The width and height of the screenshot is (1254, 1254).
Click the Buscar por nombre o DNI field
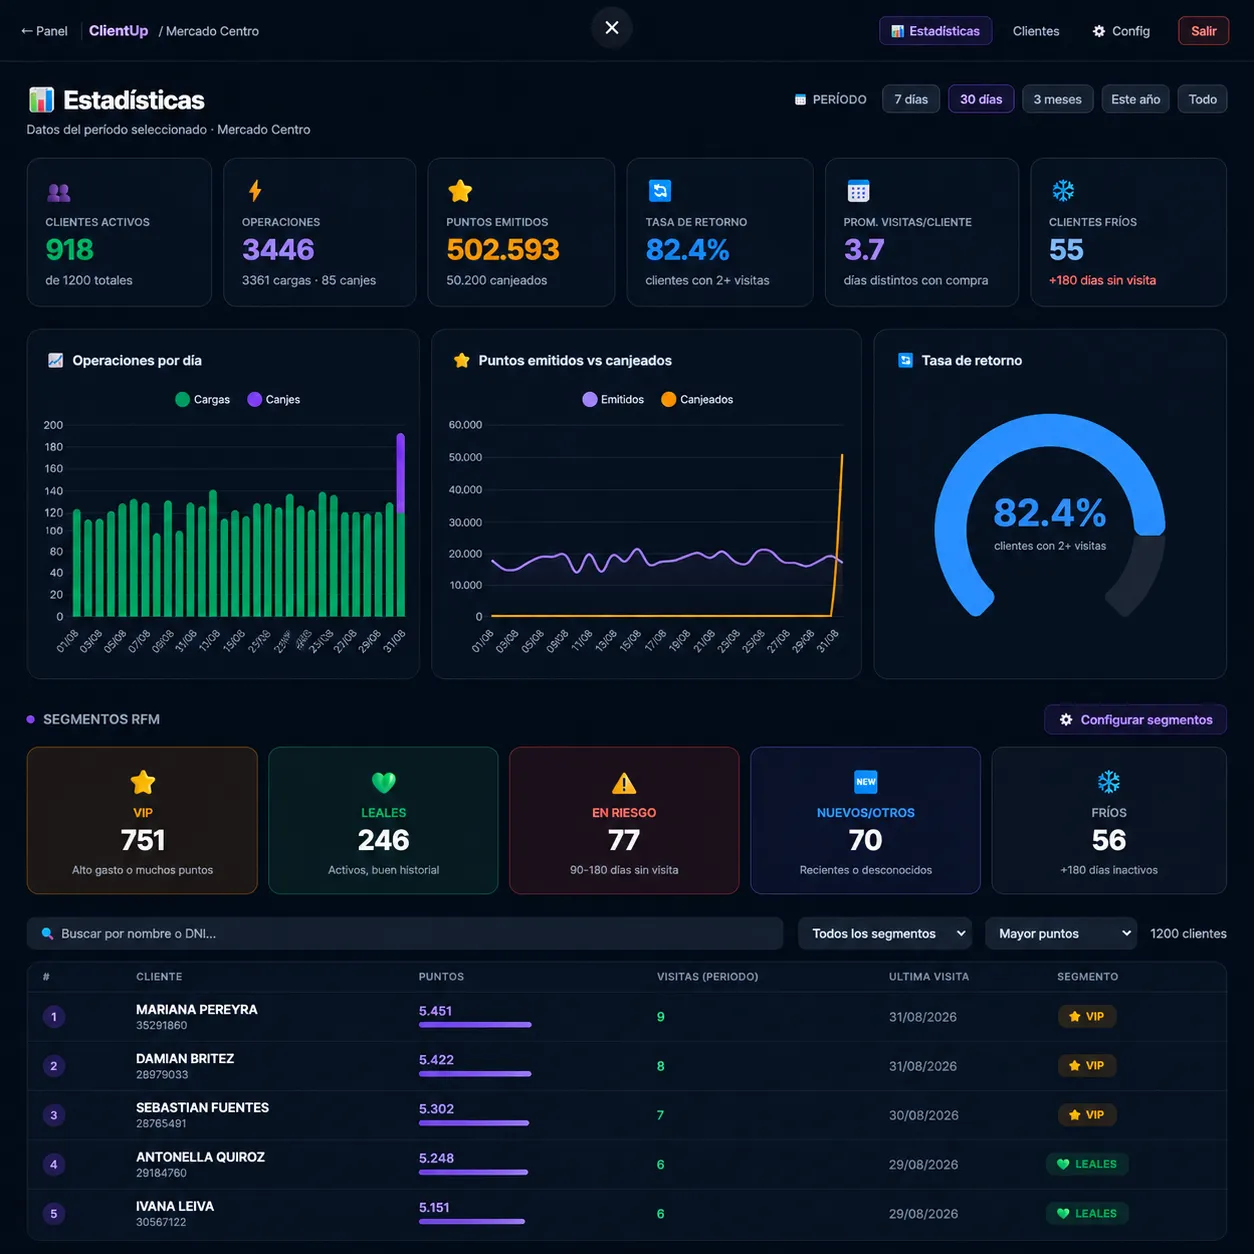[x=405, y=934]
